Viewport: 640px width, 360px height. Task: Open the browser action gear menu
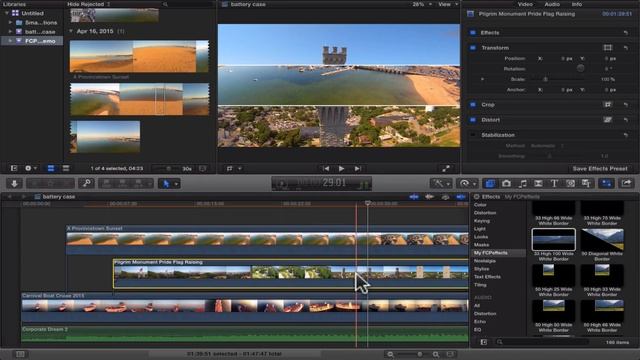[x=31, y=168]
